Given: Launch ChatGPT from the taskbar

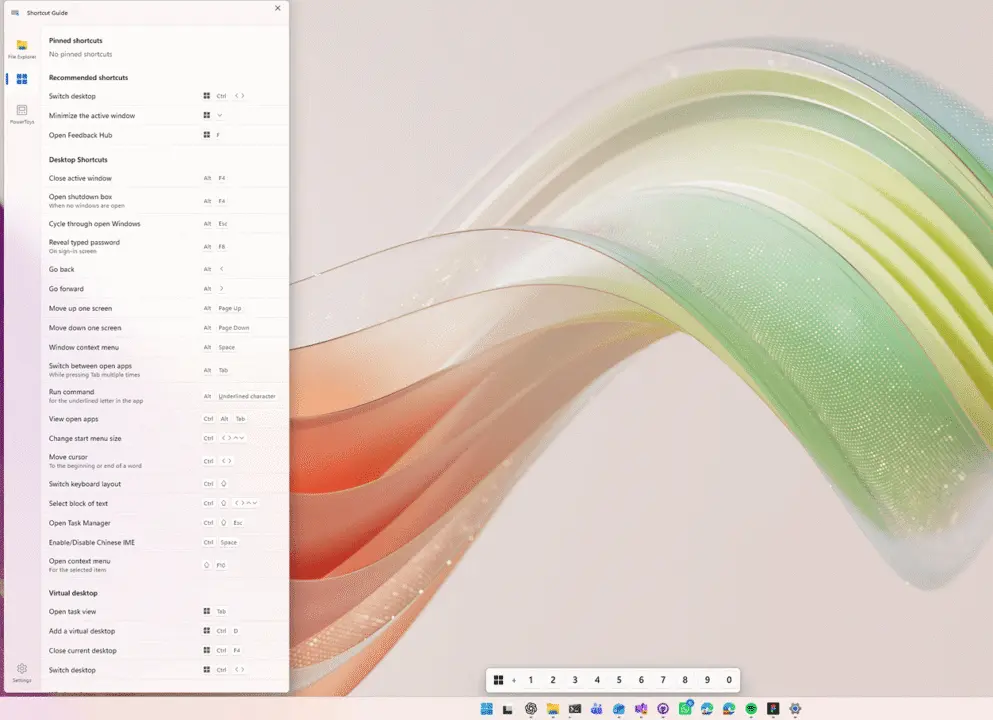Looking at the screenshot, I should (x=531, y=709).
